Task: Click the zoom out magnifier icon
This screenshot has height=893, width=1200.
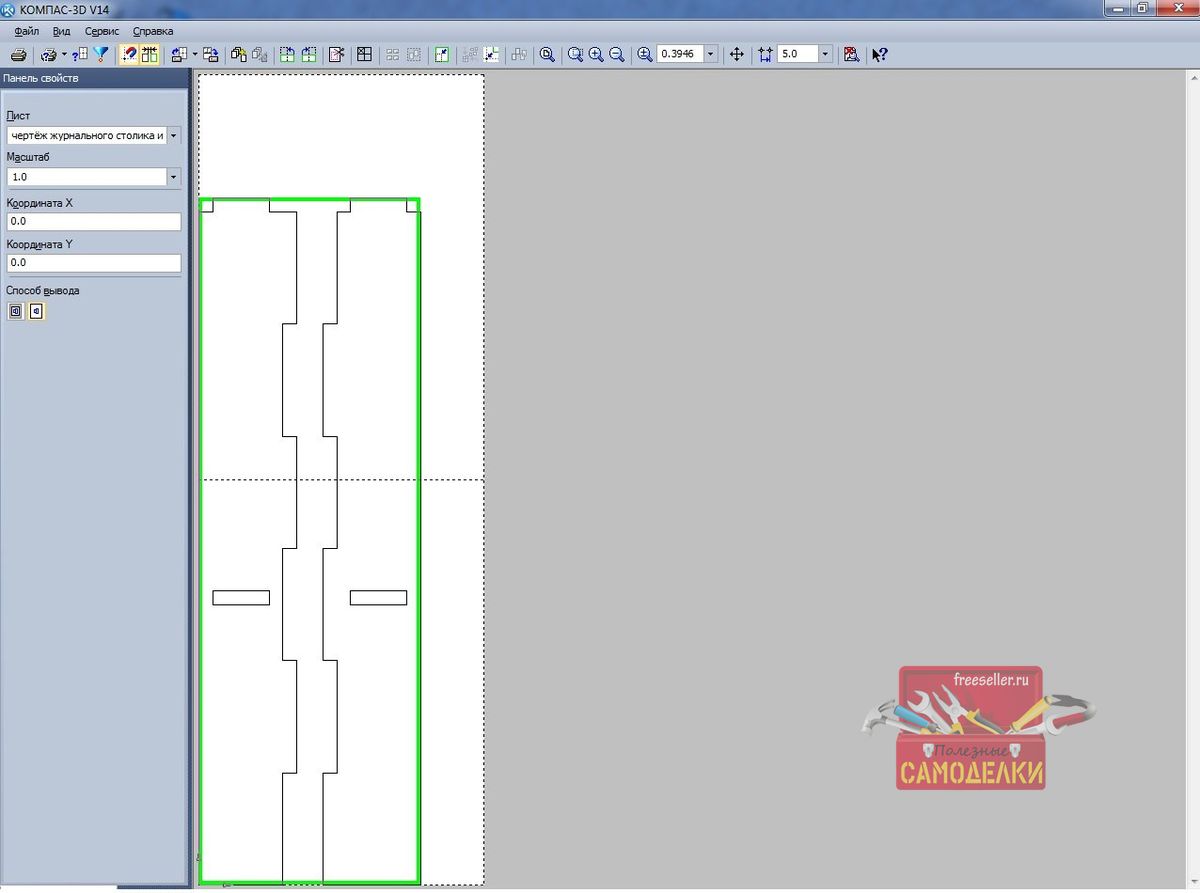Action: click(617, 55)
